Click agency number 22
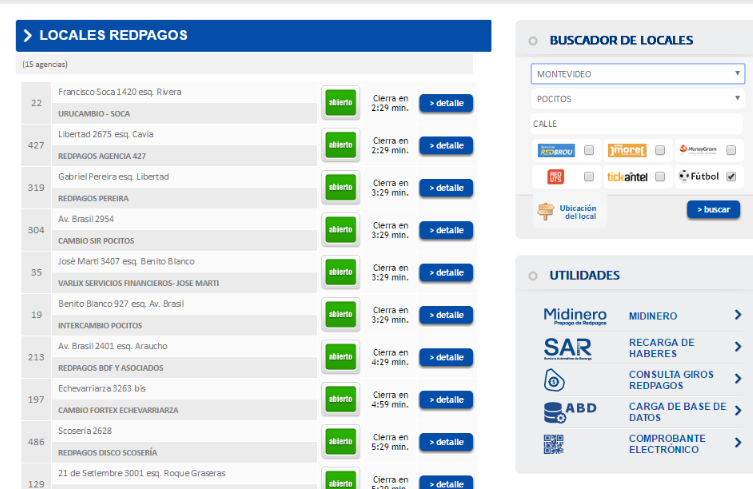The height and width of the screenshot is (489, 753). 36,103
